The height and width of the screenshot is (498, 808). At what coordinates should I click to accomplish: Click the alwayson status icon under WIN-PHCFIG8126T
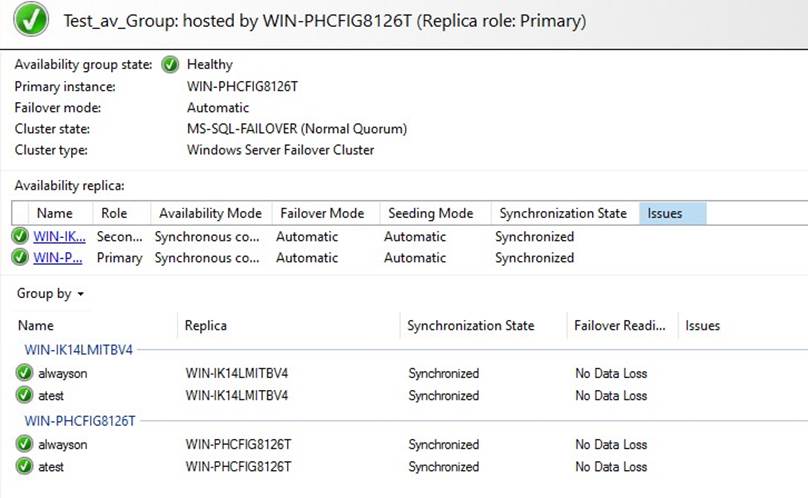point(24,445)
